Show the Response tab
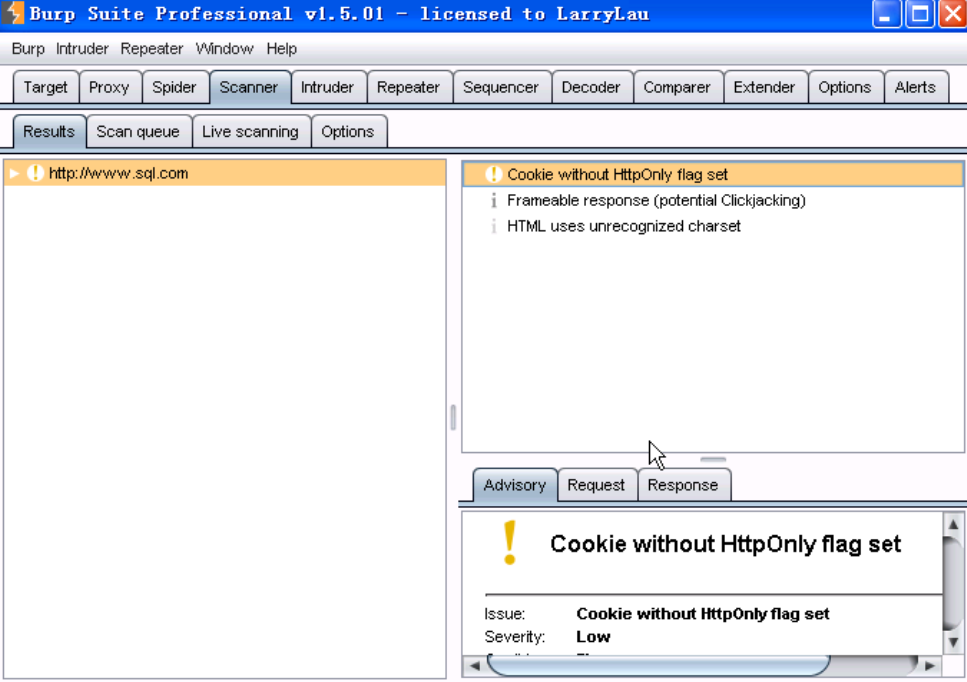This screenshot has width=967, height=682. [683, 485]
